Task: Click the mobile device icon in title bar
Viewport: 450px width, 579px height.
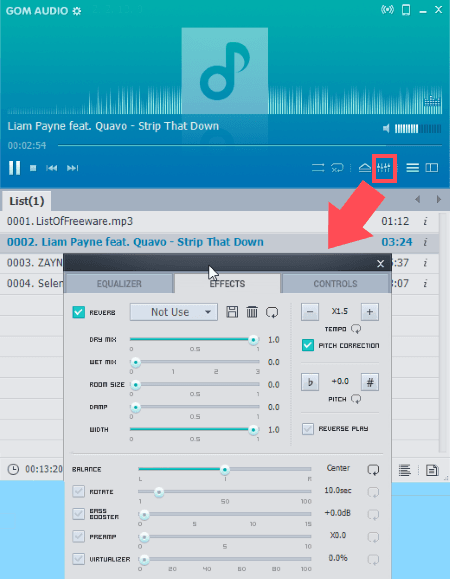Action: click(406, 10)
